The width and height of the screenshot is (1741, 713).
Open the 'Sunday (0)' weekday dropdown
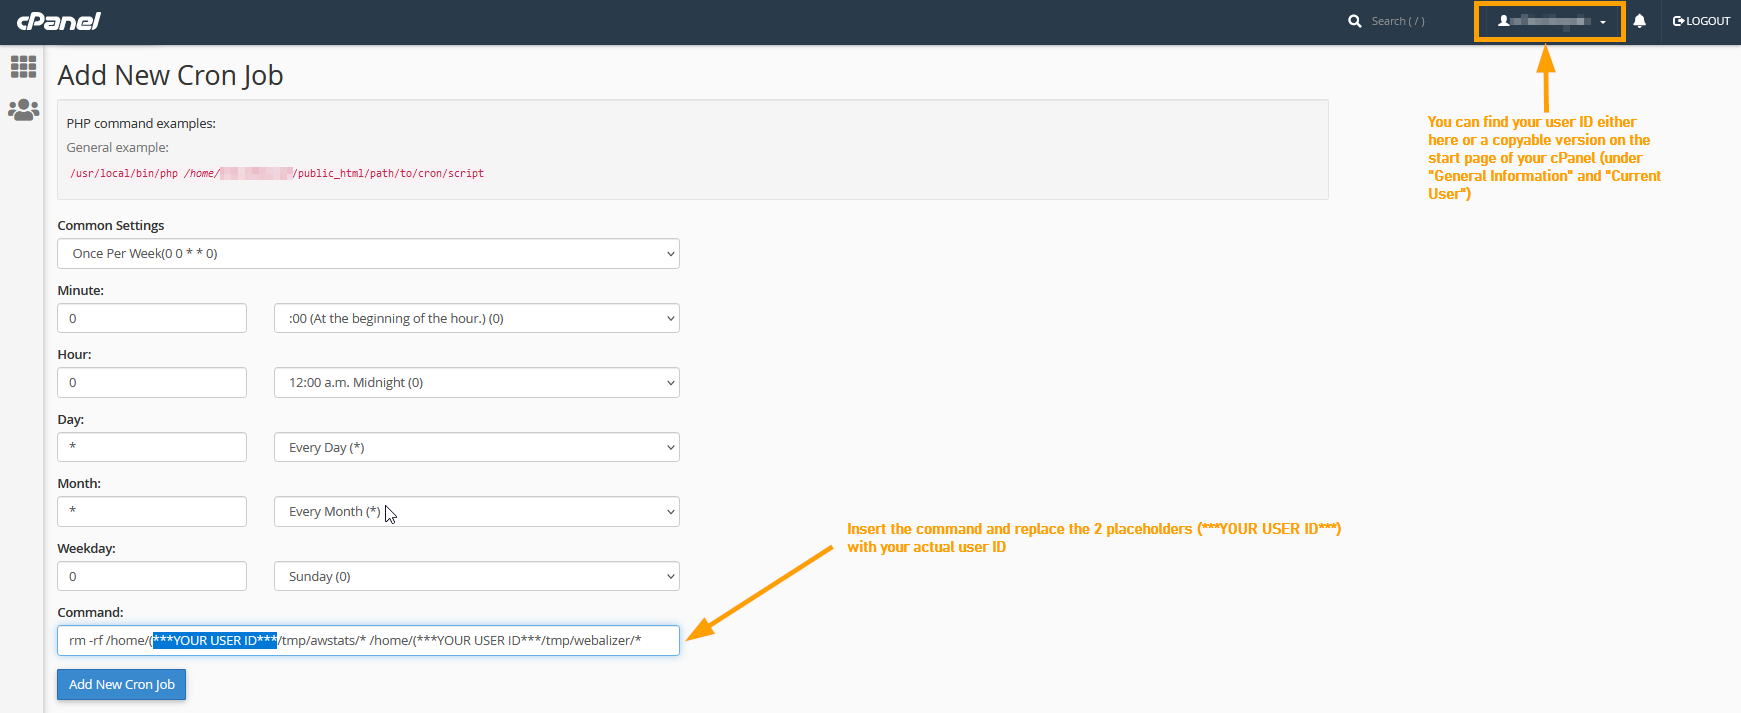477,576
